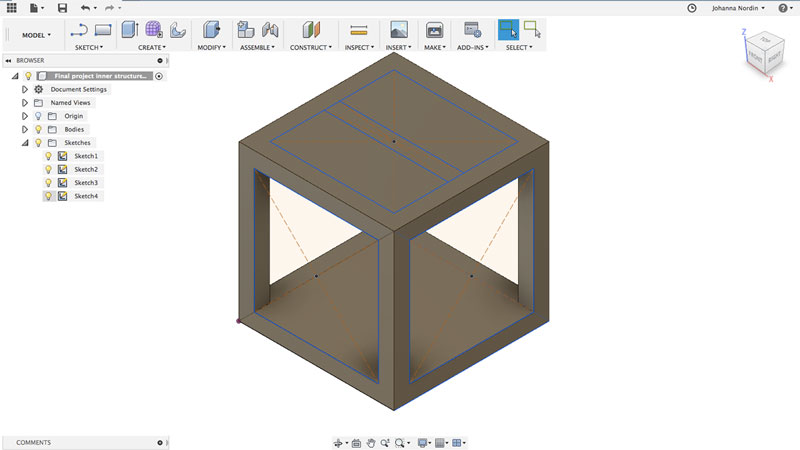Click the Insert image icon

(x=399, y=30)
